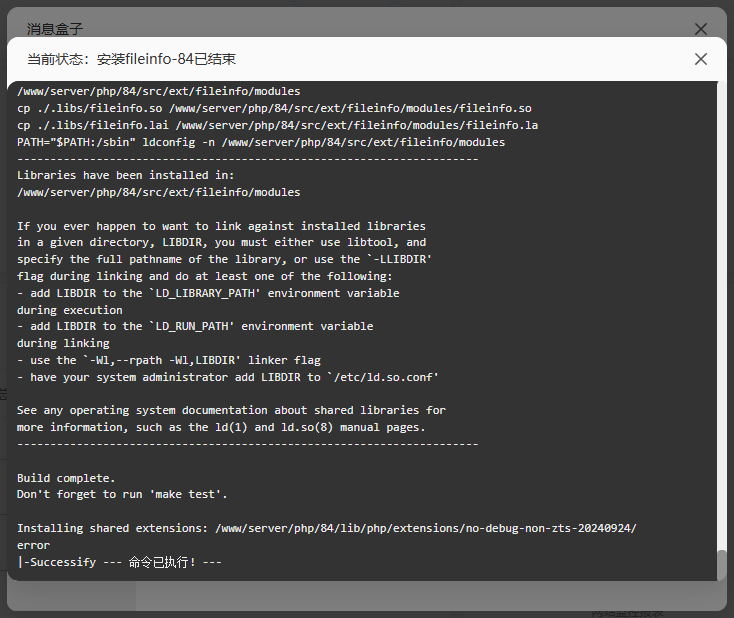734x618 pixels.
Task: Click the 'error' line in the log
Action: click(x=33, y=545)
